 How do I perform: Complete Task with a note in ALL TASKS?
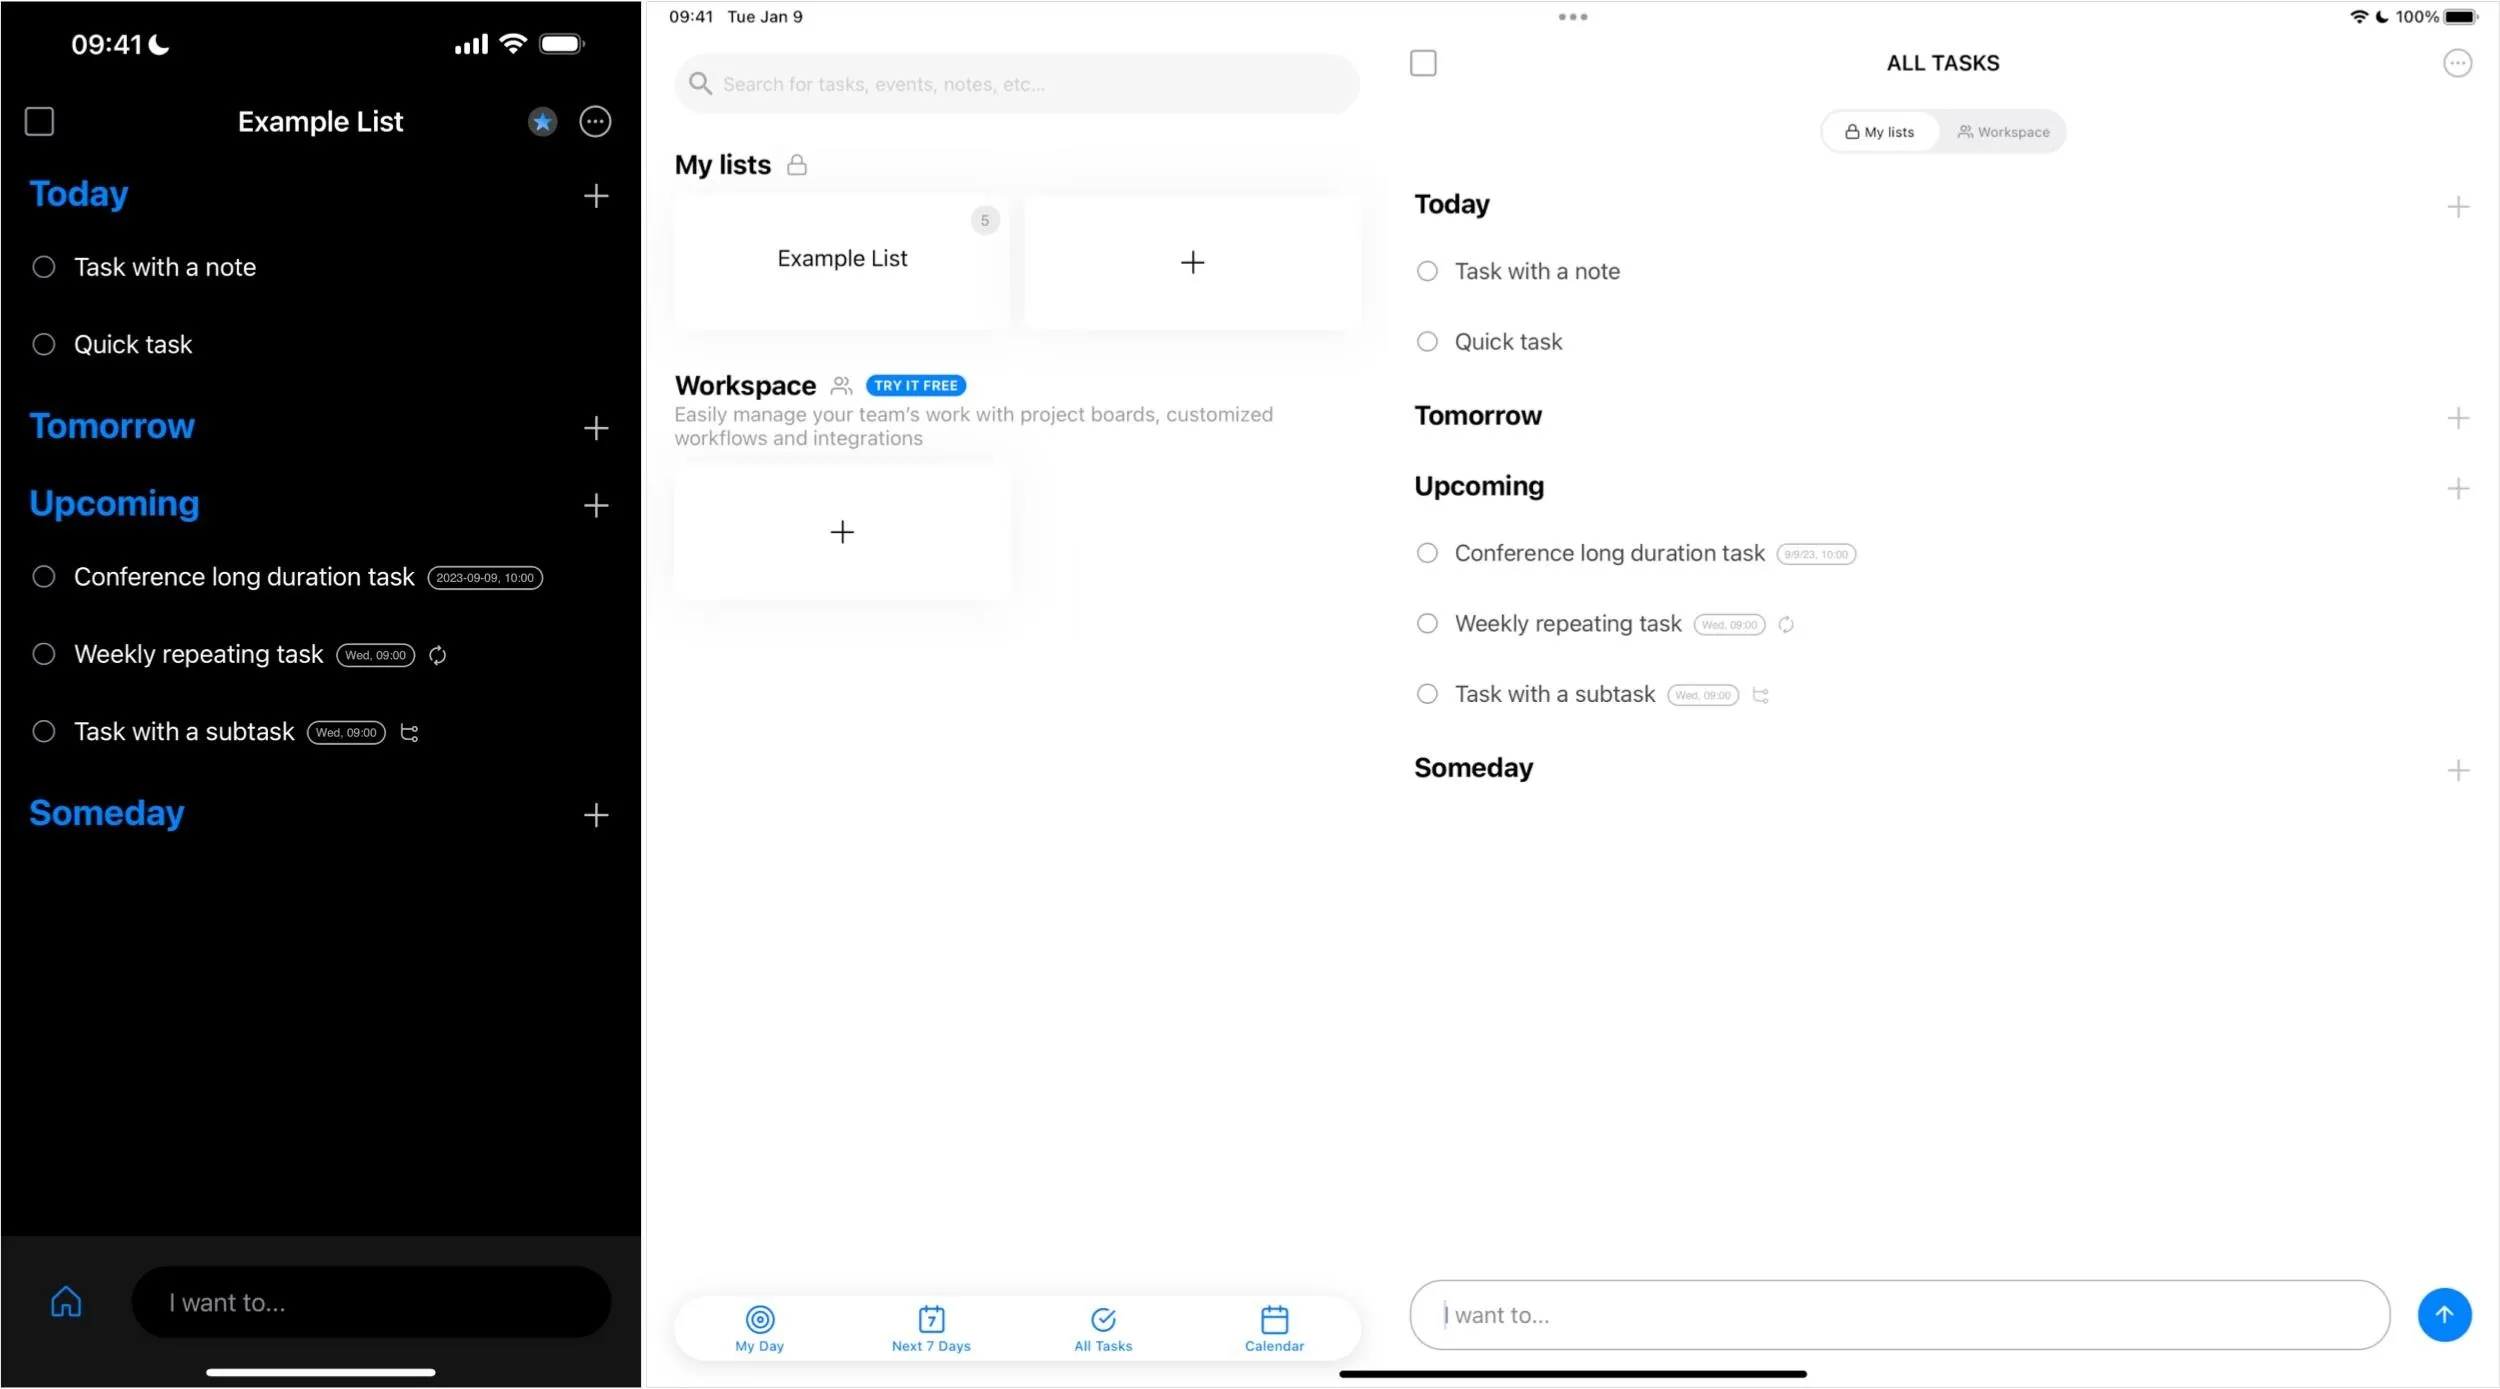pyautogui.click(x=1426, y=271)
